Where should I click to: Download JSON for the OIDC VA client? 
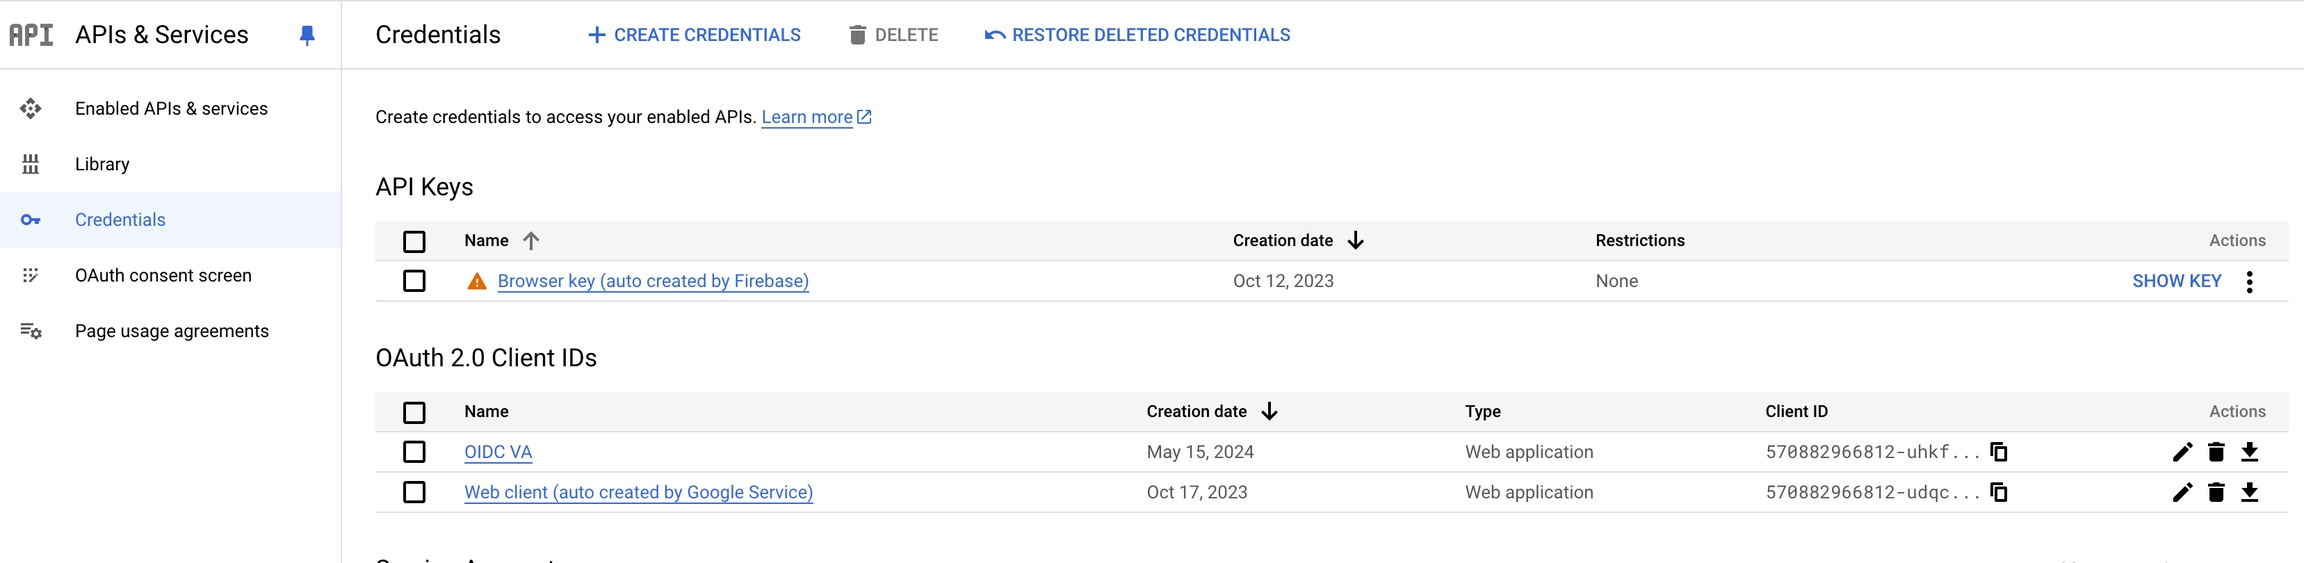click(2250, 452)
